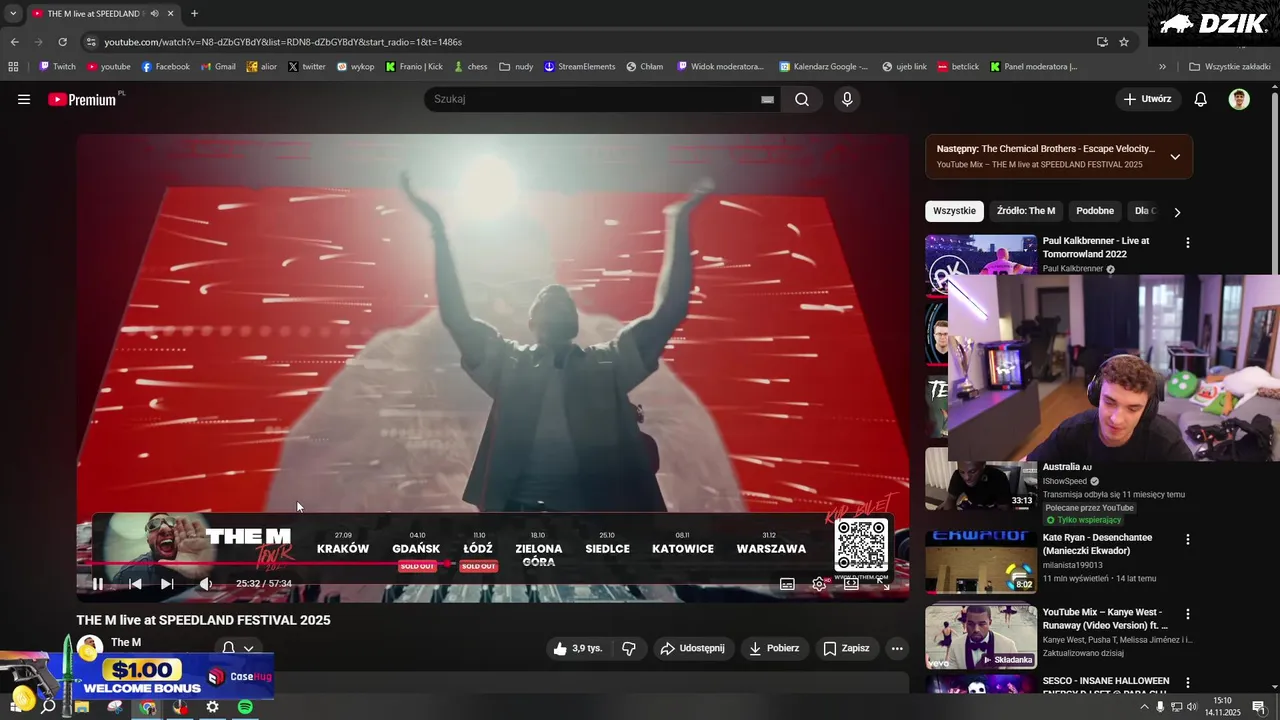Viewport: 1280px width, 720px height.
Task: Bookmark this page with star icon
Action: 1124,42
